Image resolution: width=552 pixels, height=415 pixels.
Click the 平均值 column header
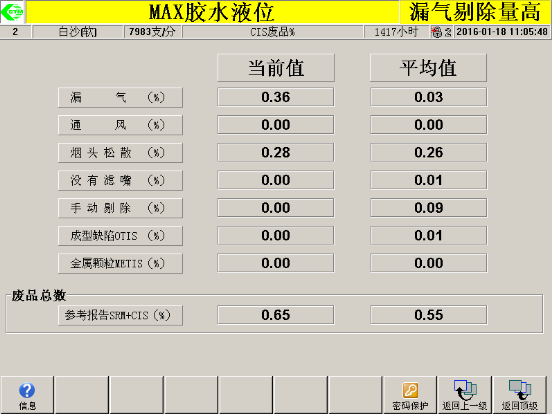point(428,68)
